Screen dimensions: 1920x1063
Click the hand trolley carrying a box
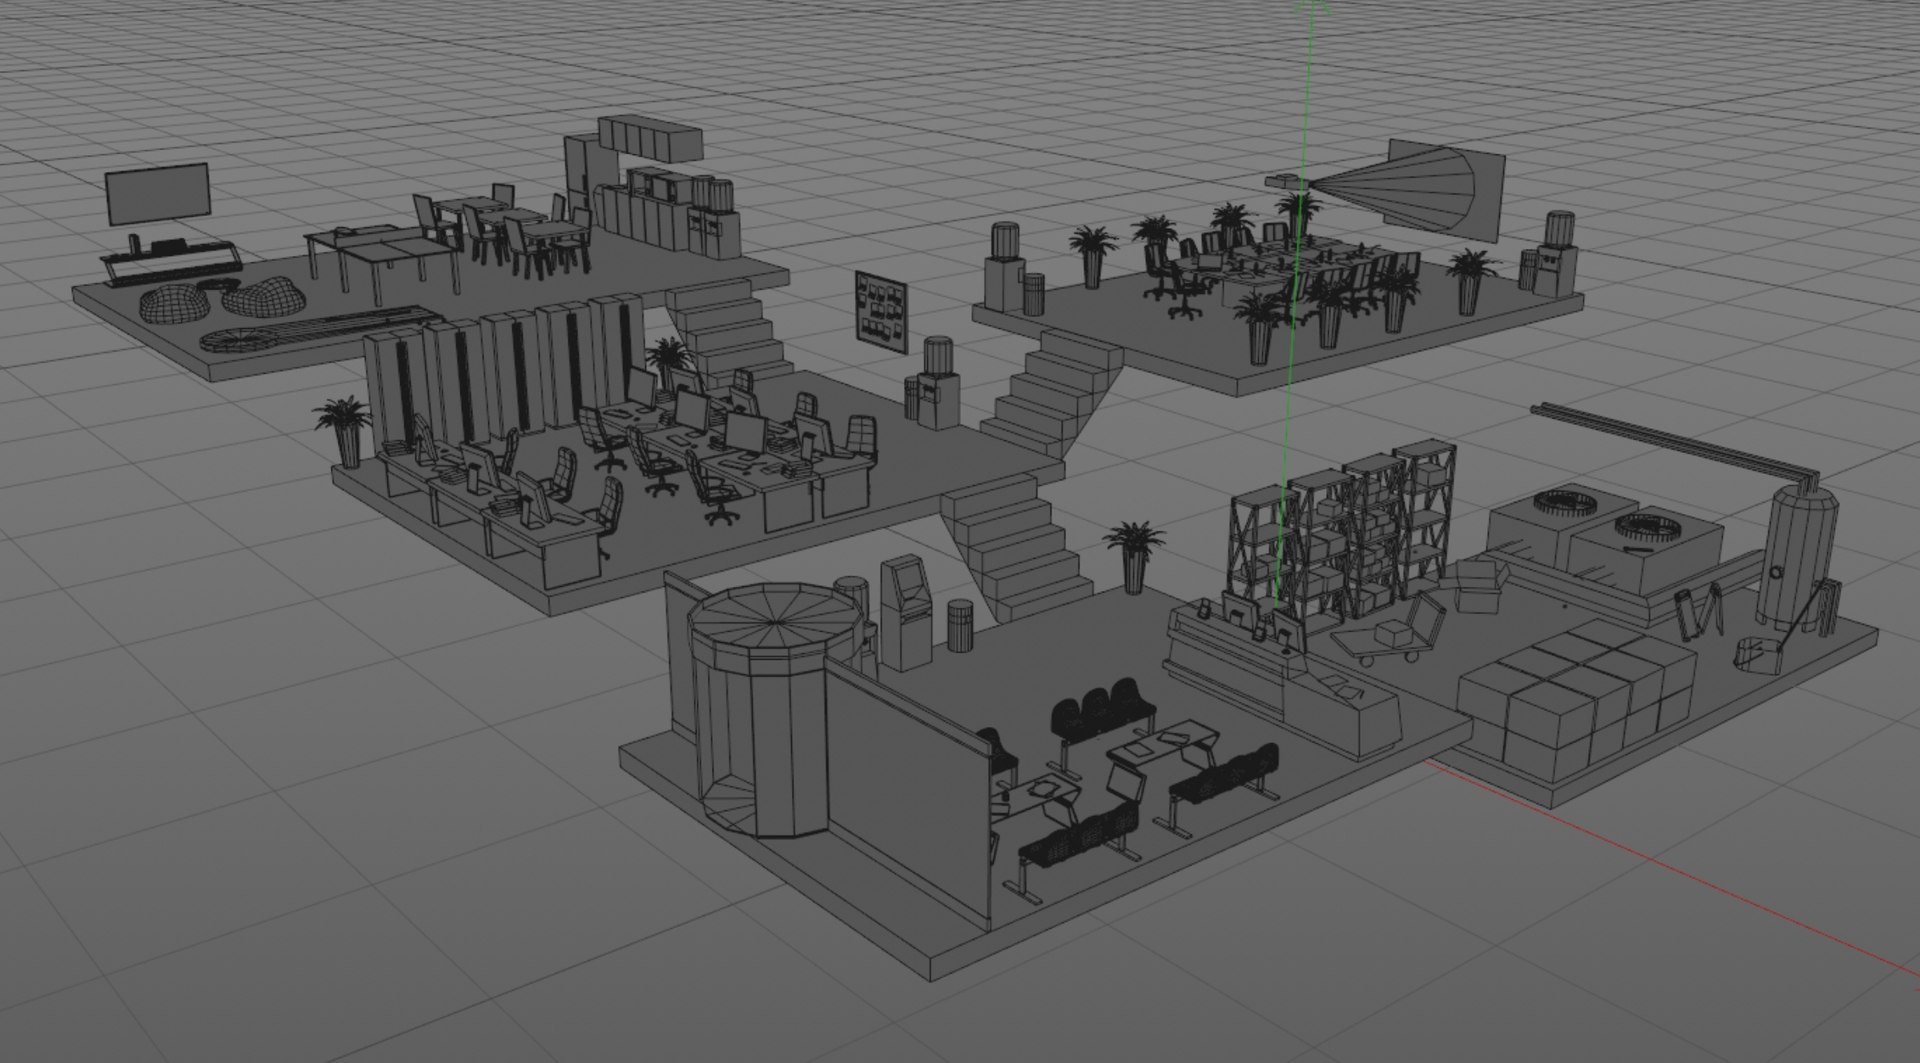(x=1390, y=630)
